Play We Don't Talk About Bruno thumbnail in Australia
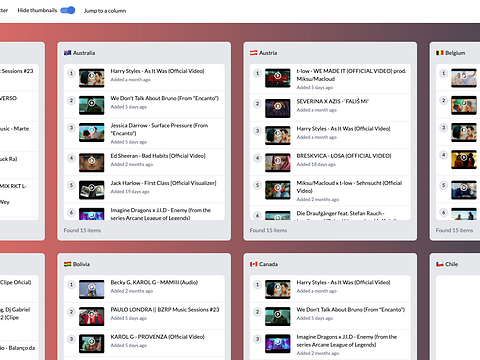 (x=92, y=105)
